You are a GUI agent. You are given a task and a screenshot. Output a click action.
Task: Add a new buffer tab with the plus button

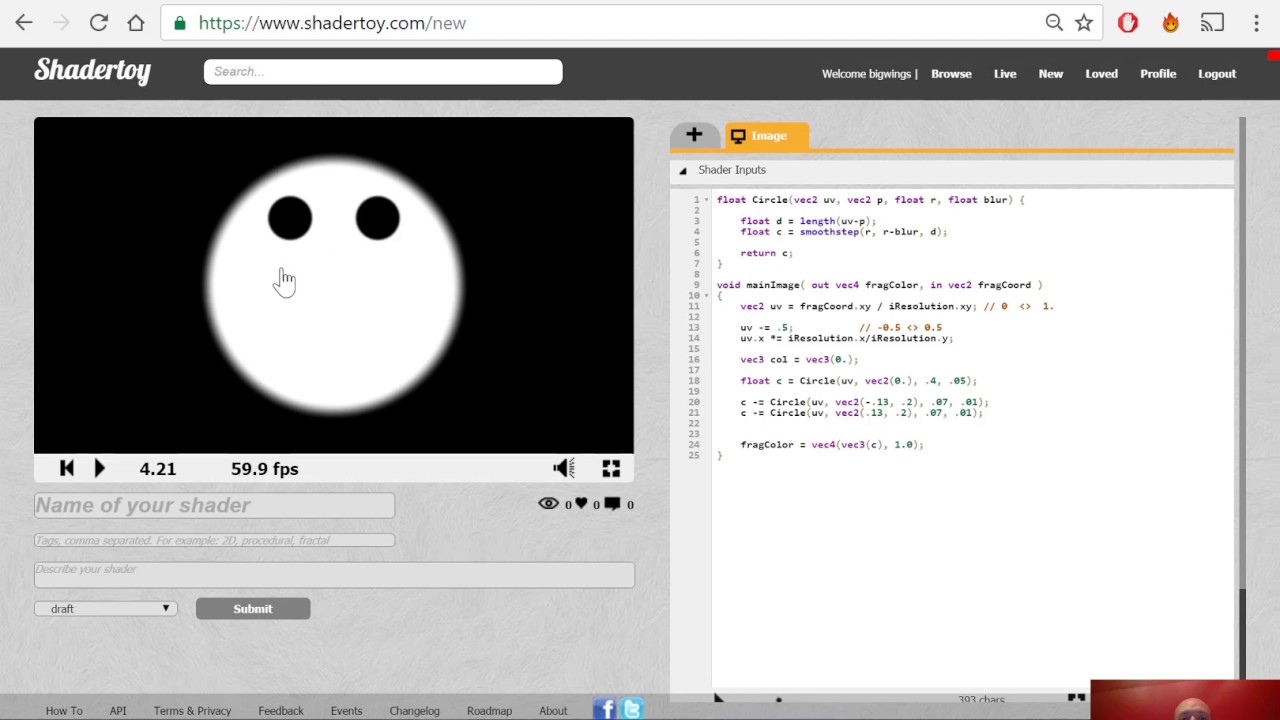[694, 135]
